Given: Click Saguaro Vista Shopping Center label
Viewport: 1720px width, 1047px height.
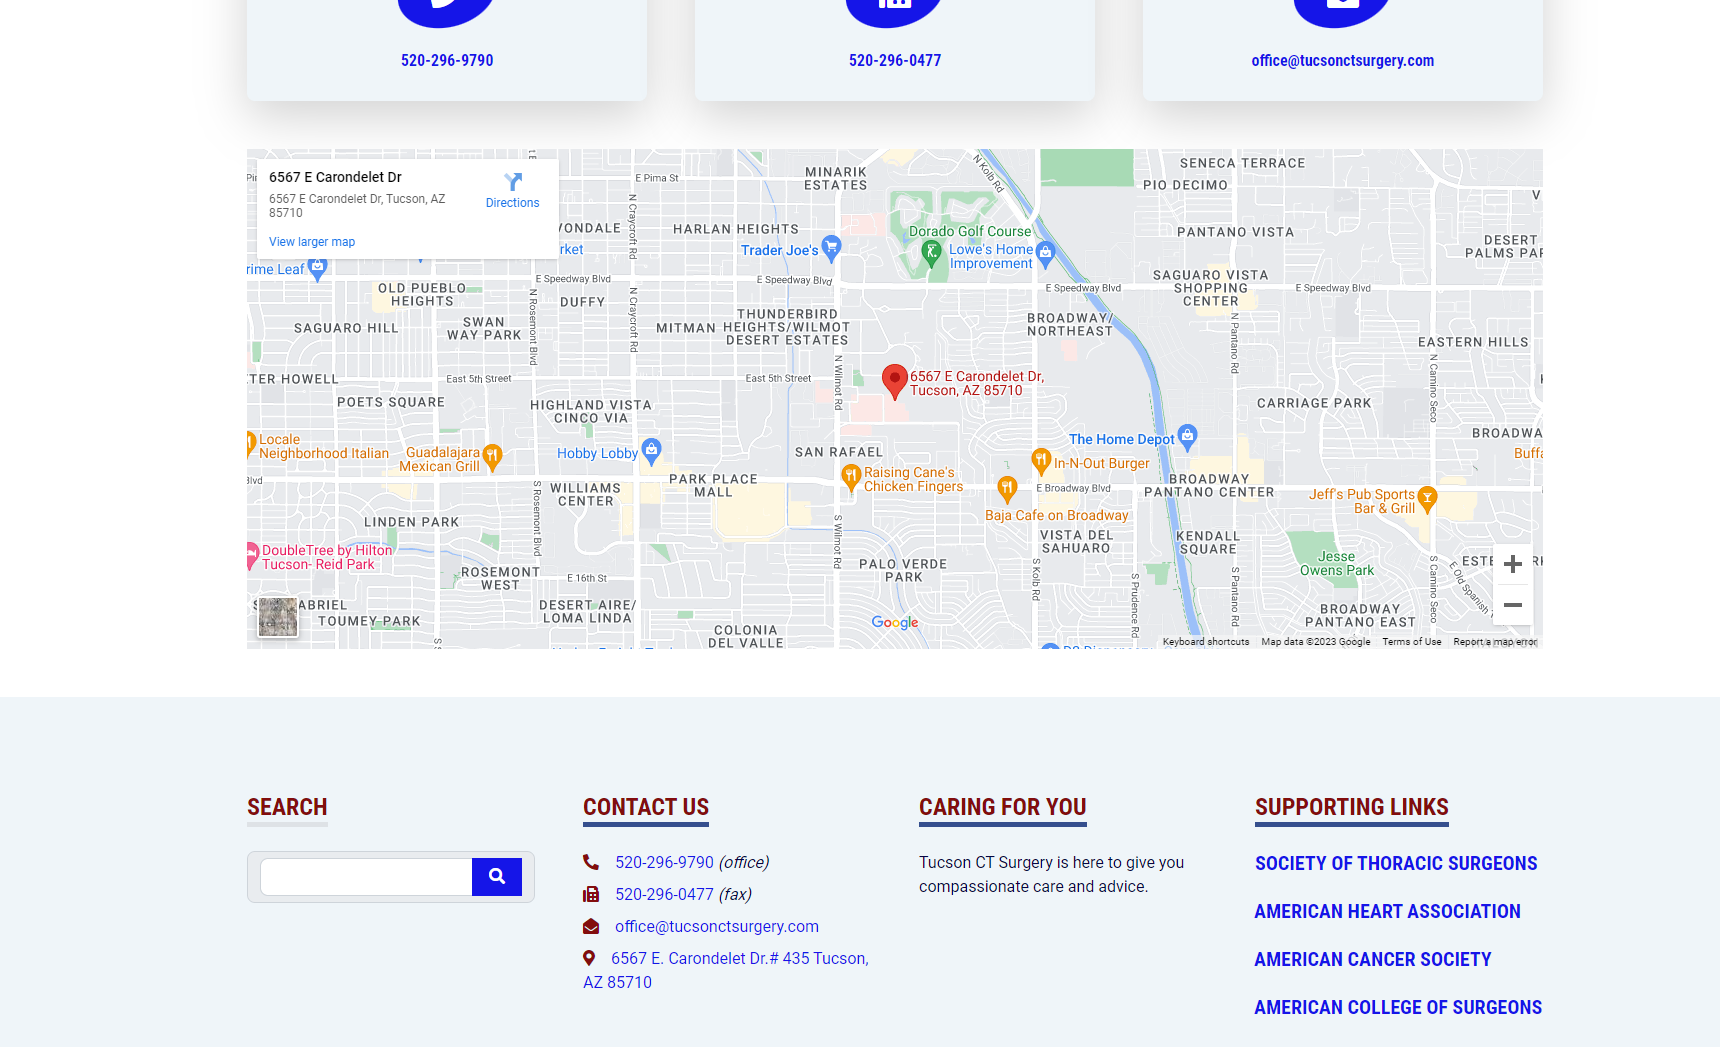Looking at the screenshot, I should 1211,288.
